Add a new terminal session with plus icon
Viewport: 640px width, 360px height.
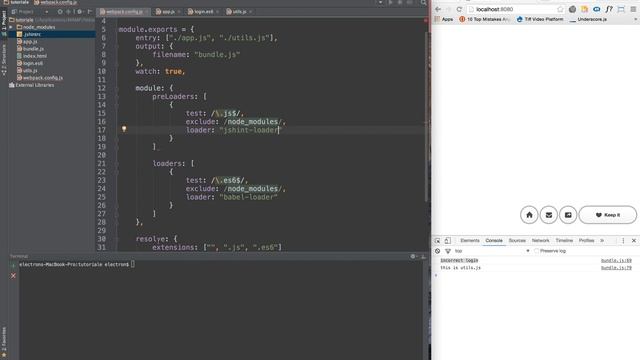tap(13, 265)
